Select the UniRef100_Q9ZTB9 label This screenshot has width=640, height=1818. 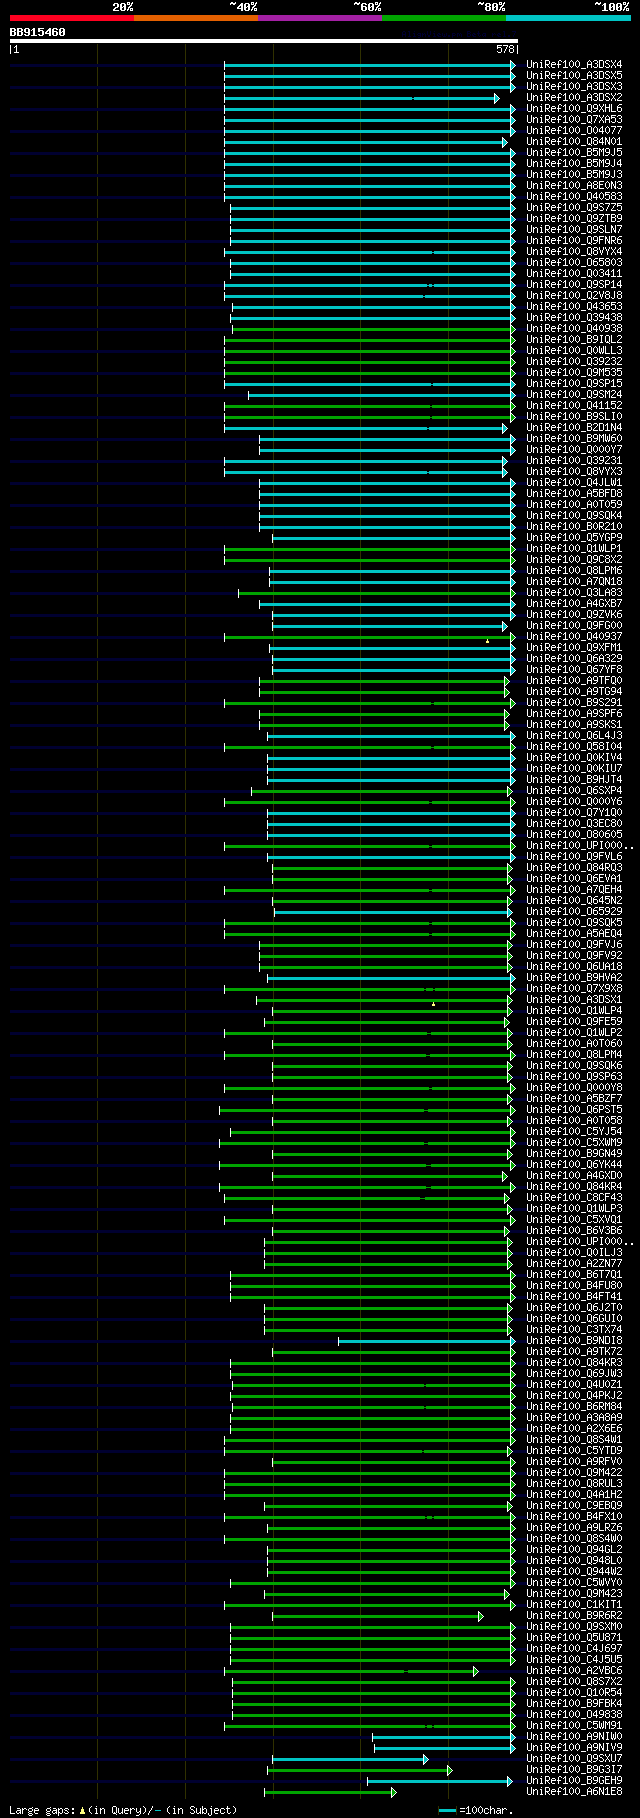(574, 219)
